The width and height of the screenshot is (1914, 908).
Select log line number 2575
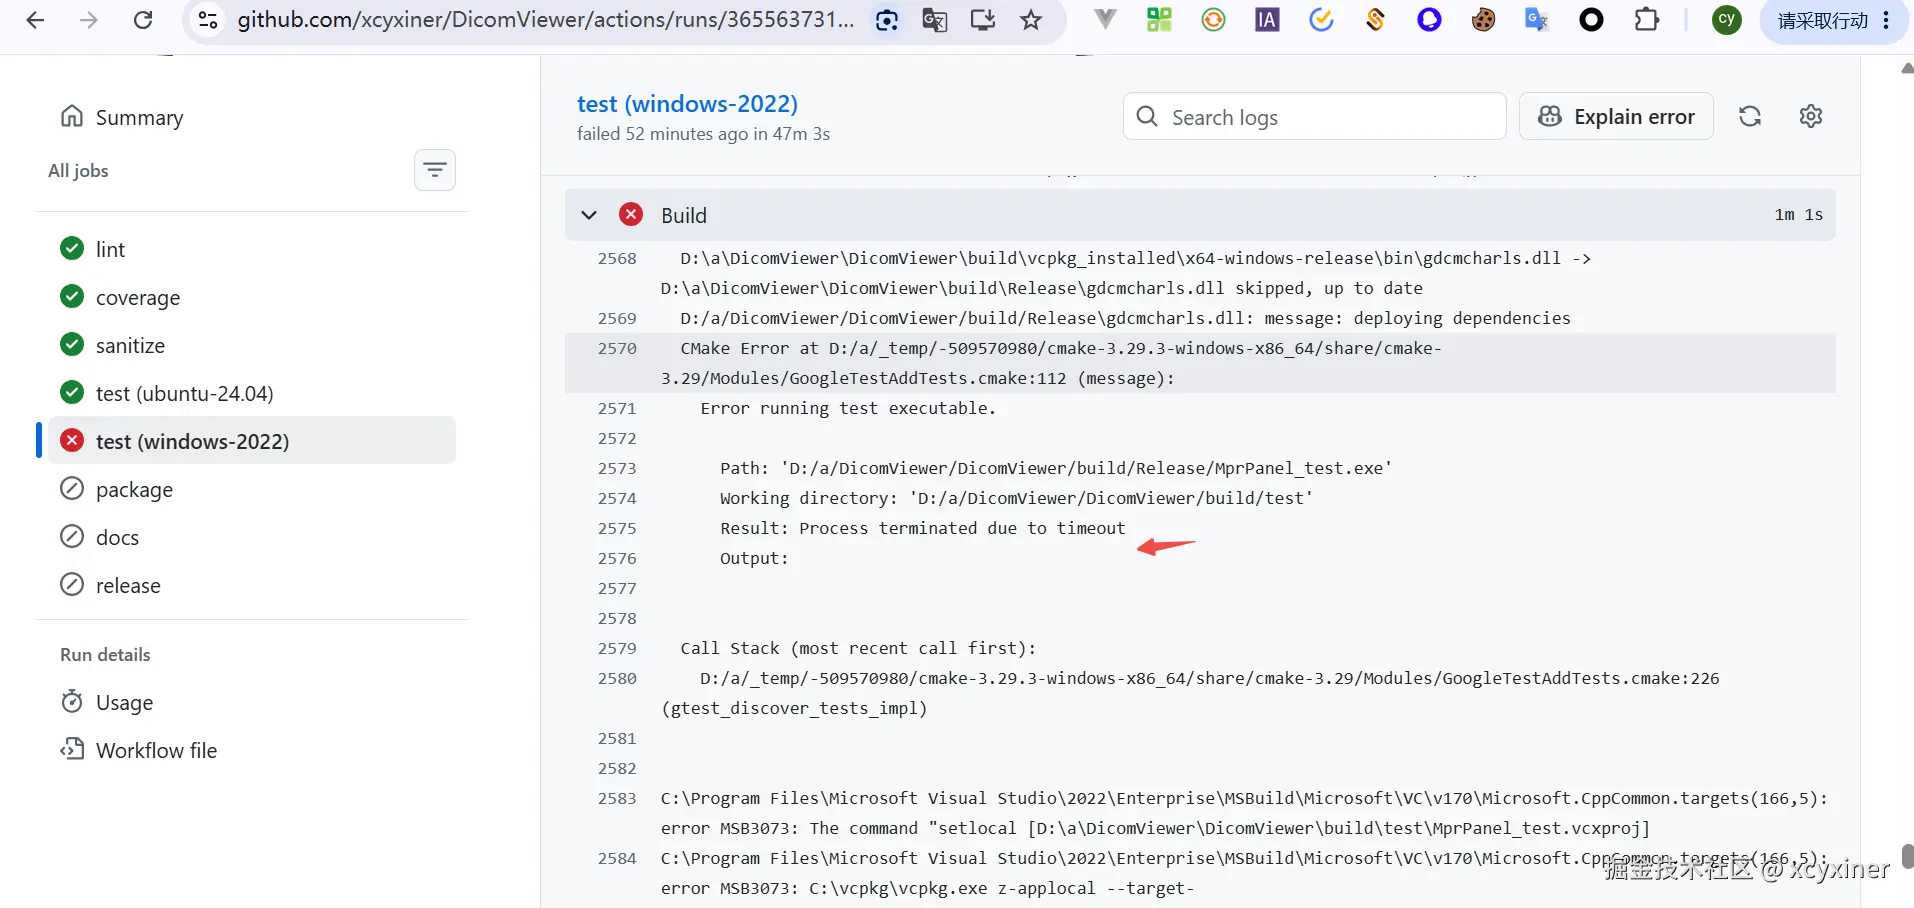pos(617,528)
